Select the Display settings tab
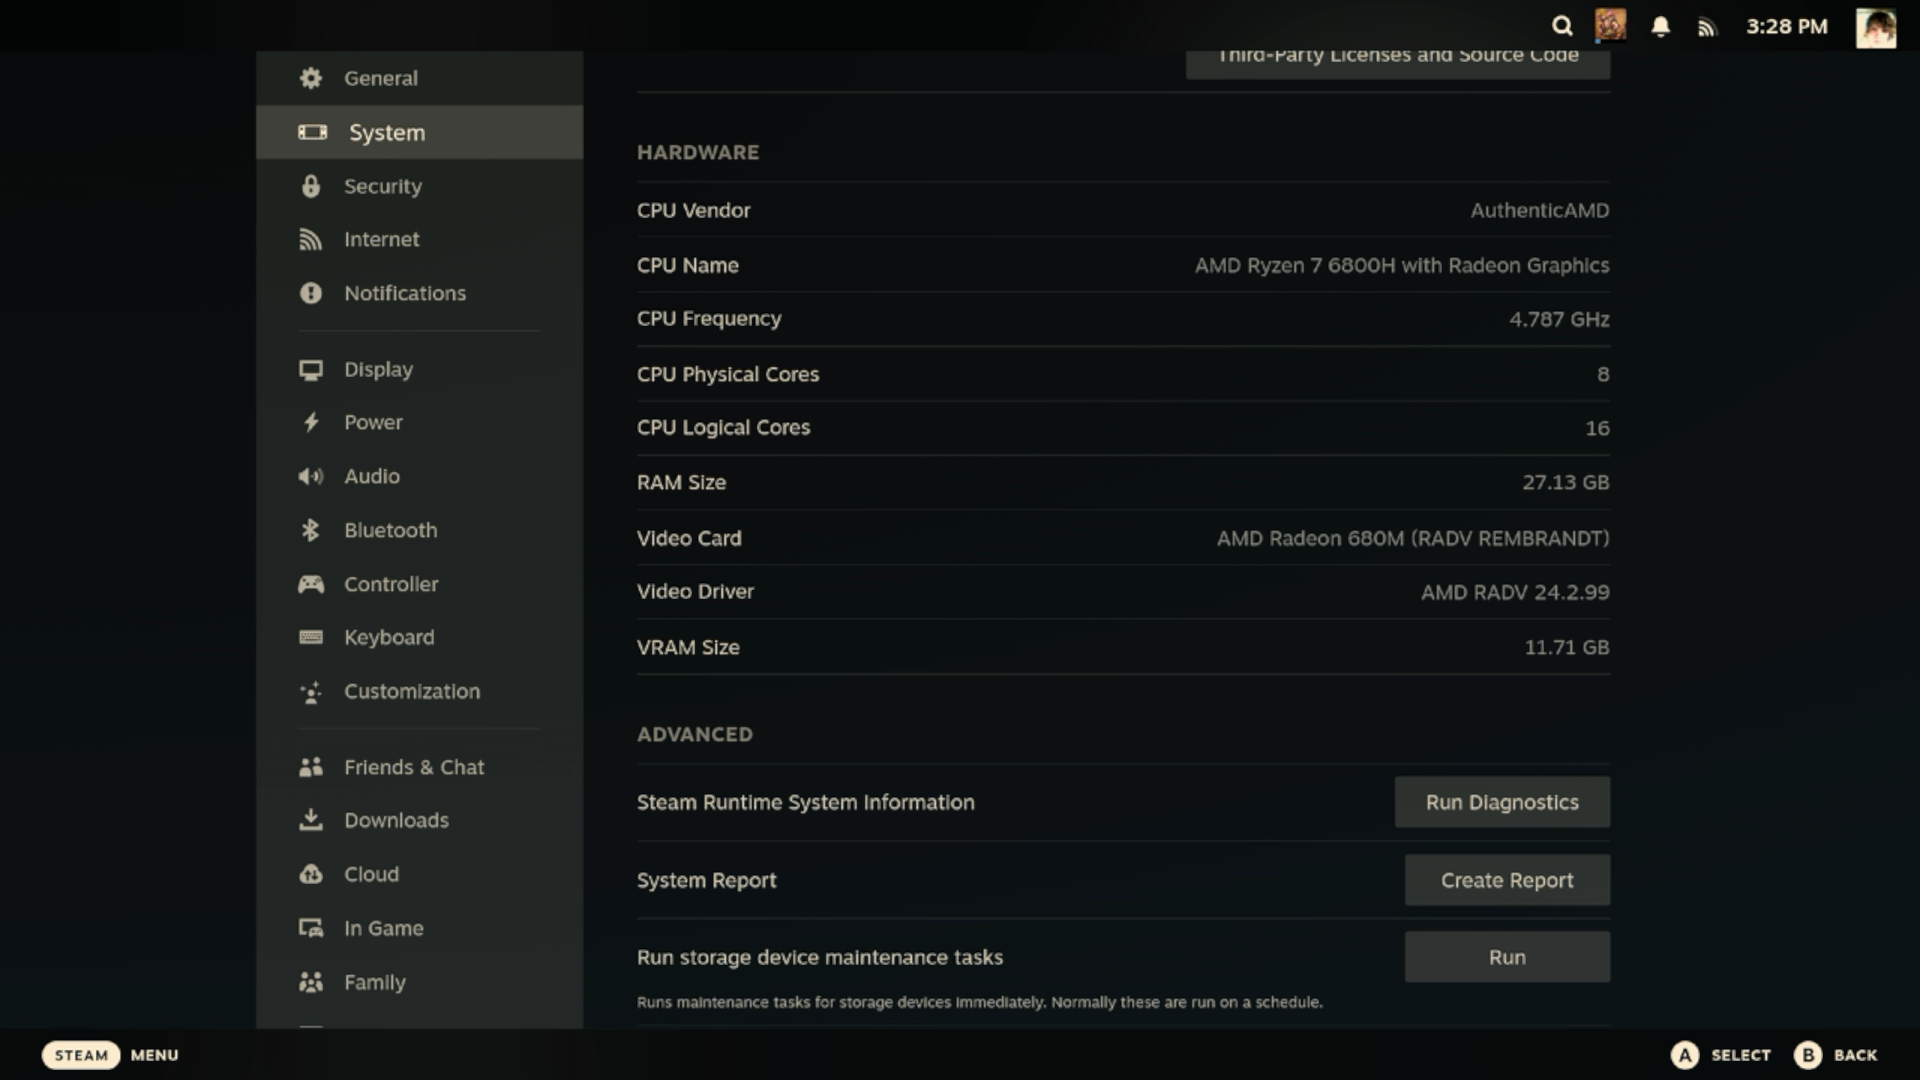Screen dimensions: 1920x1080 click(x=419, y=370)
